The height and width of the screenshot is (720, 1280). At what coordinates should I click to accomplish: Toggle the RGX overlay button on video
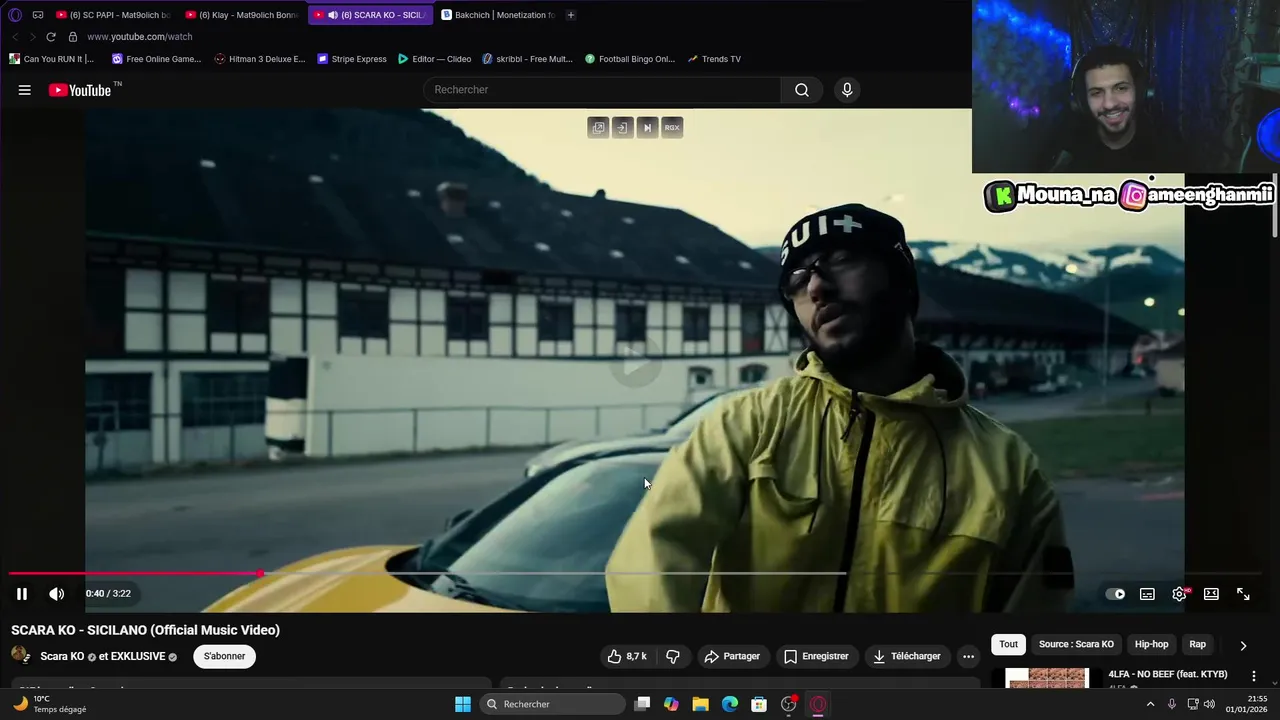coord(672,128)
